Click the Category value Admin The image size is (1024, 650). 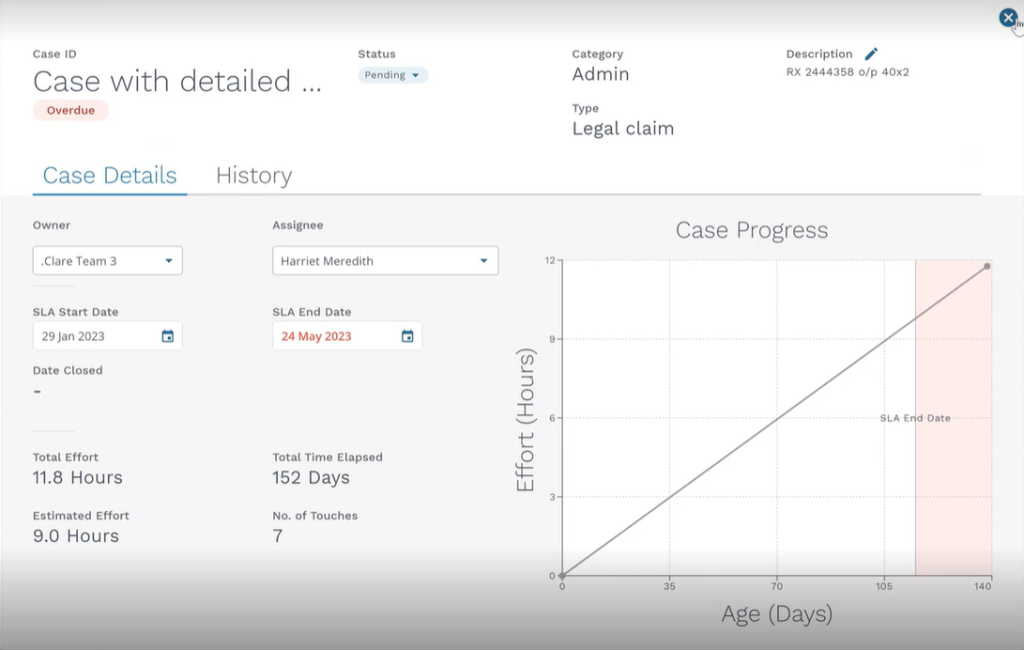(601, 74)
